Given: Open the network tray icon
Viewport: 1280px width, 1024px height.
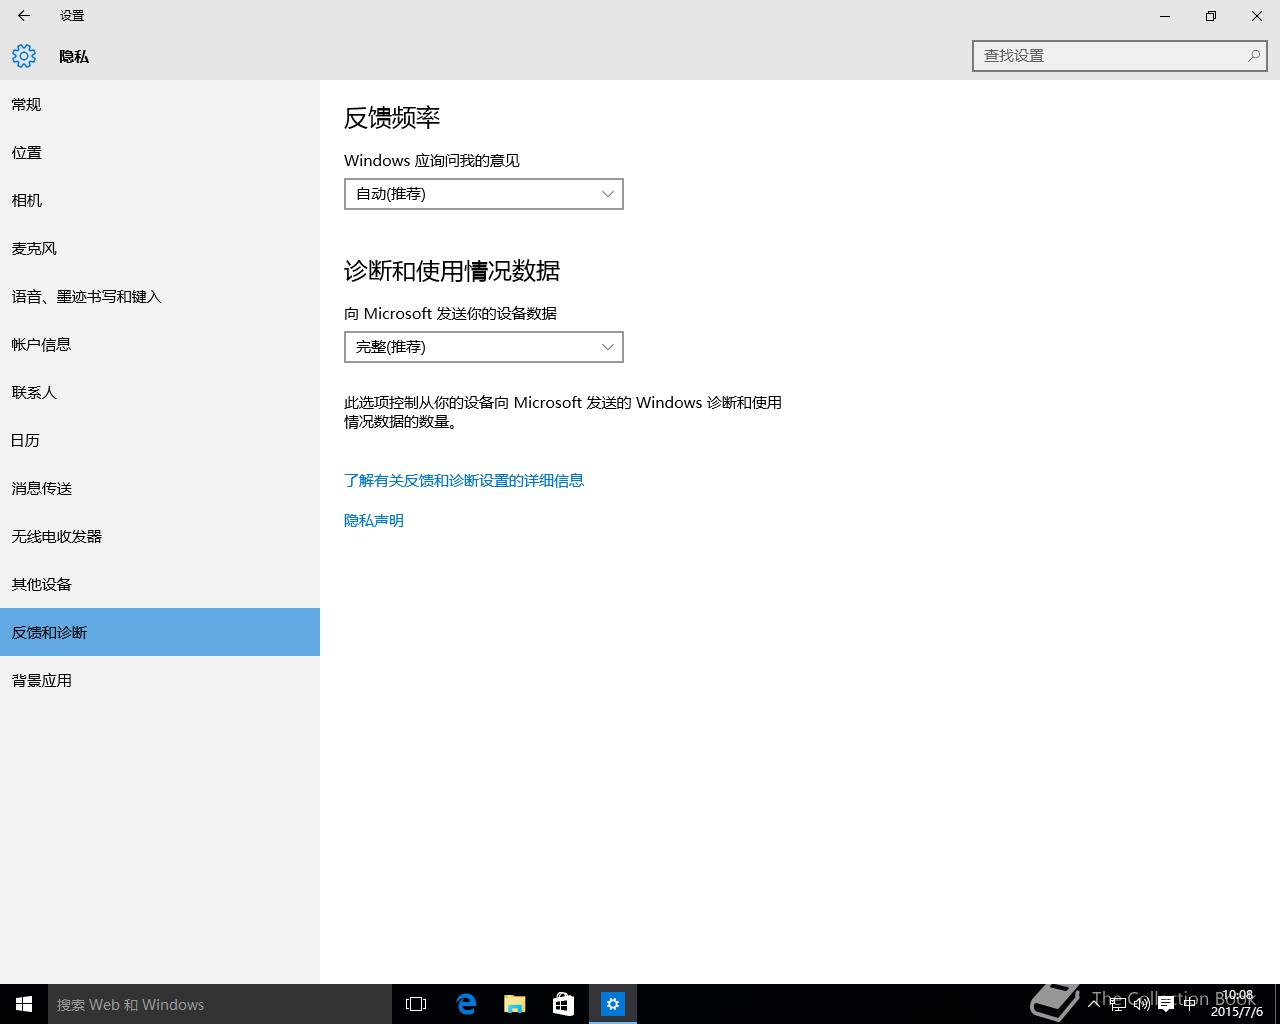Looking at the screenshot, I should click(1118, 1003).
